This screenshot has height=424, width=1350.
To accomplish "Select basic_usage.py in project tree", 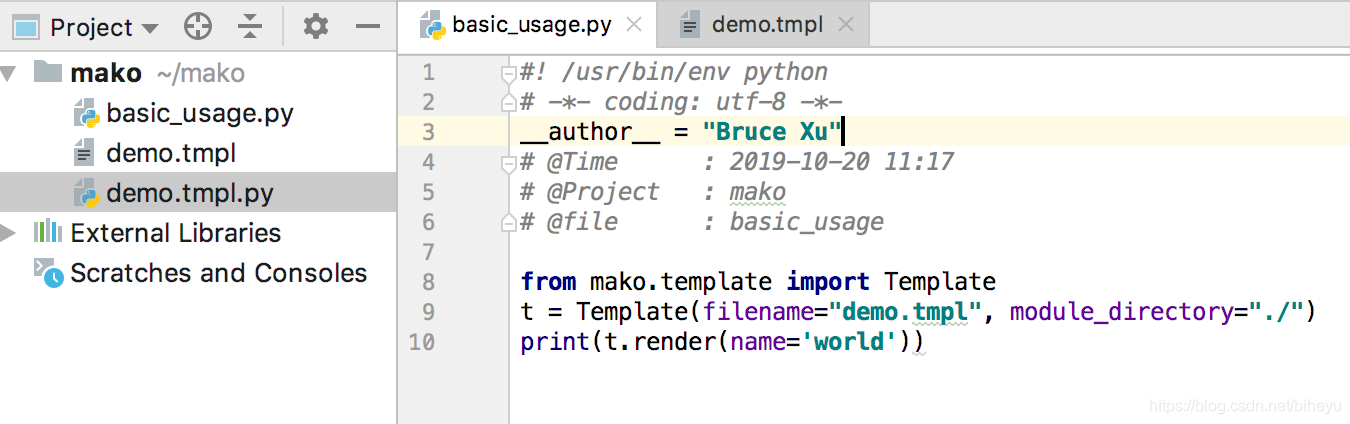I will (199, 113).
